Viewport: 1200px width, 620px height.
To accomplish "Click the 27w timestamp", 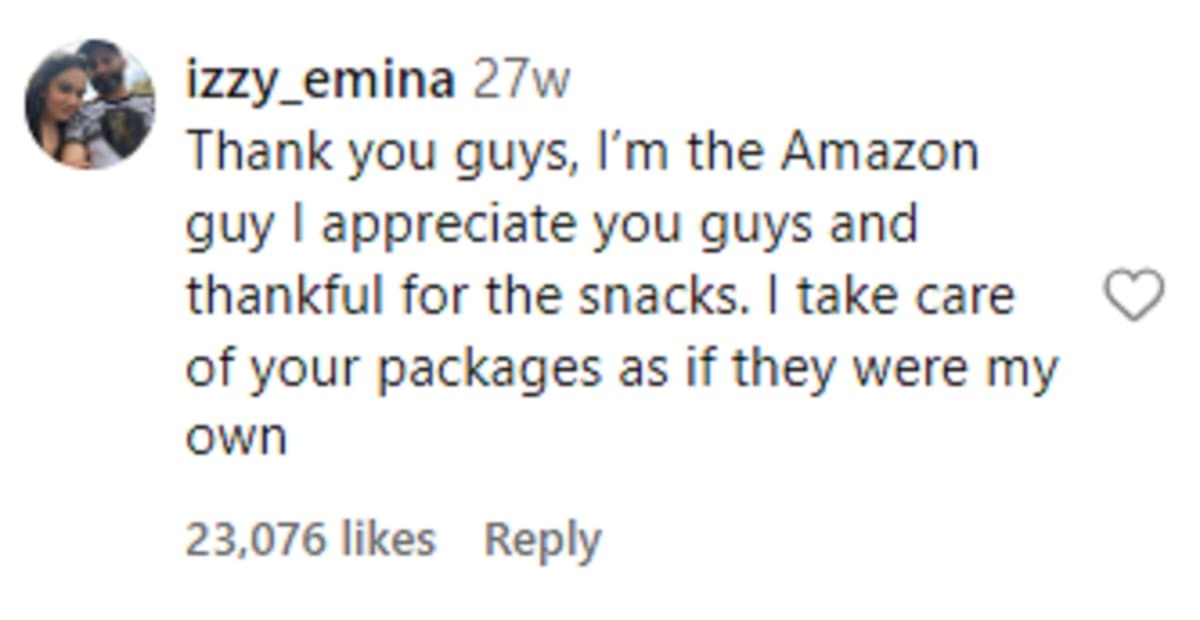I will point(520,81).
